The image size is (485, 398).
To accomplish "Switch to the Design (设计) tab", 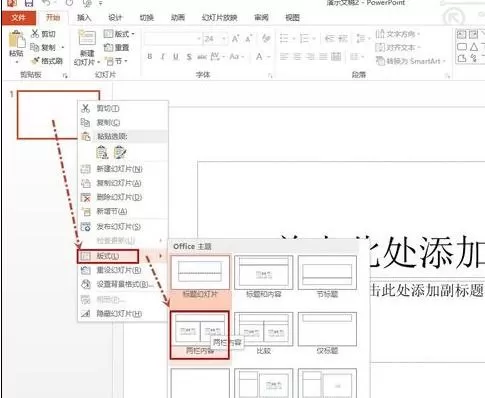I will tap(115, 18).
